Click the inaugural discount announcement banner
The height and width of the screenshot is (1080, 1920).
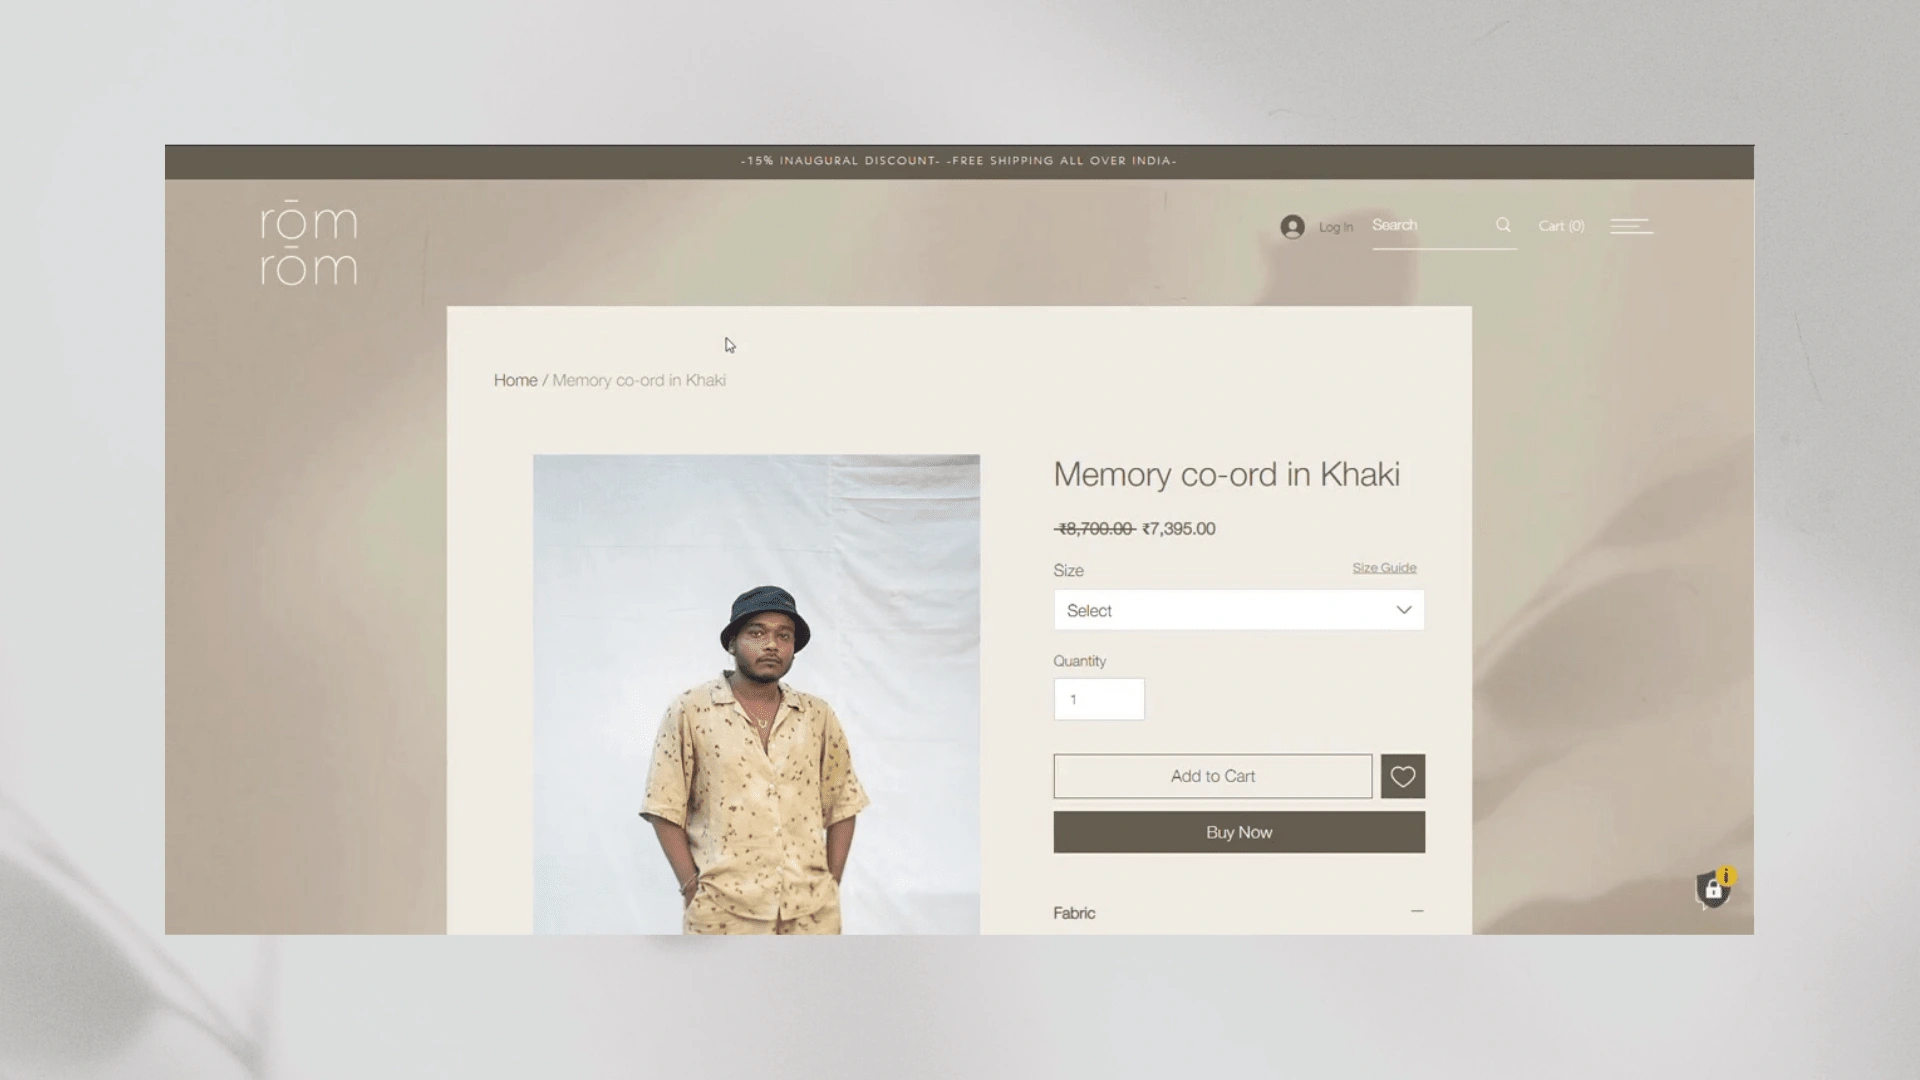958,161
